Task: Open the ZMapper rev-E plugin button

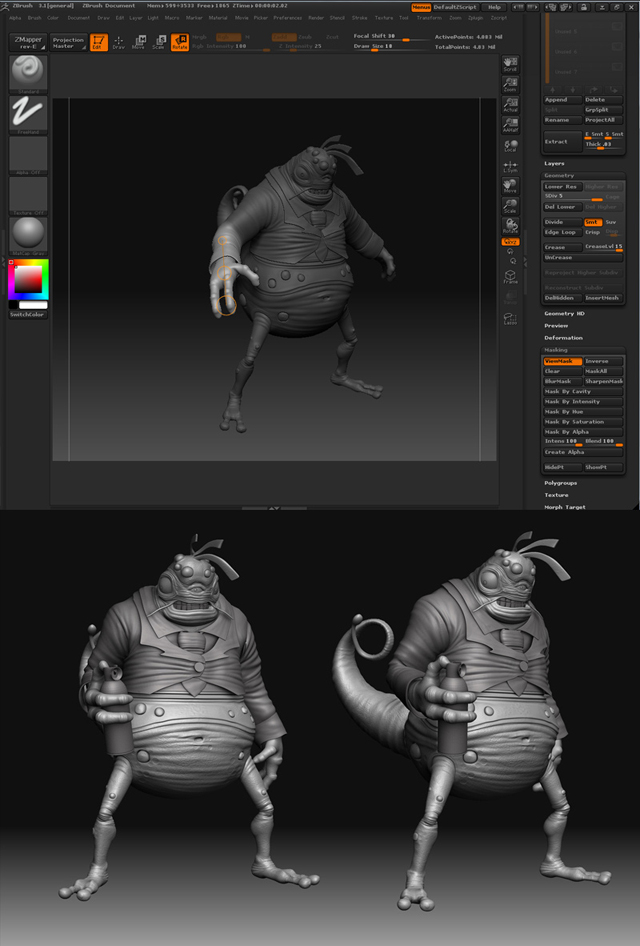Action: pos(28,42)
